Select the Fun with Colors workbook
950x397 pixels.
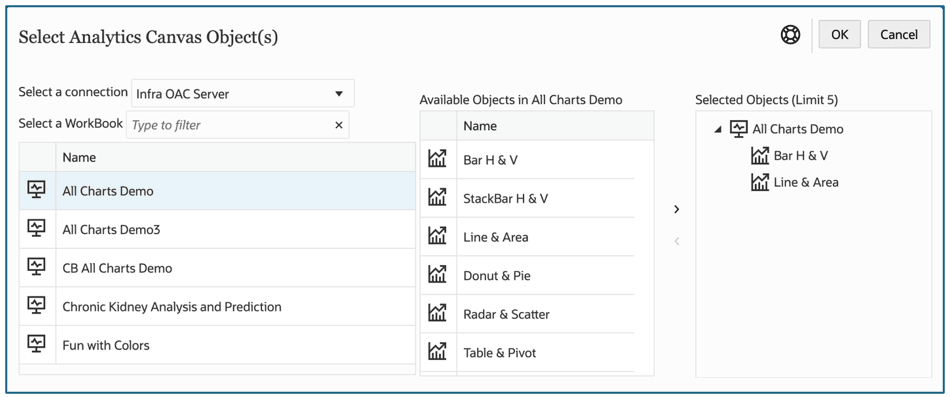pos(217,345)
